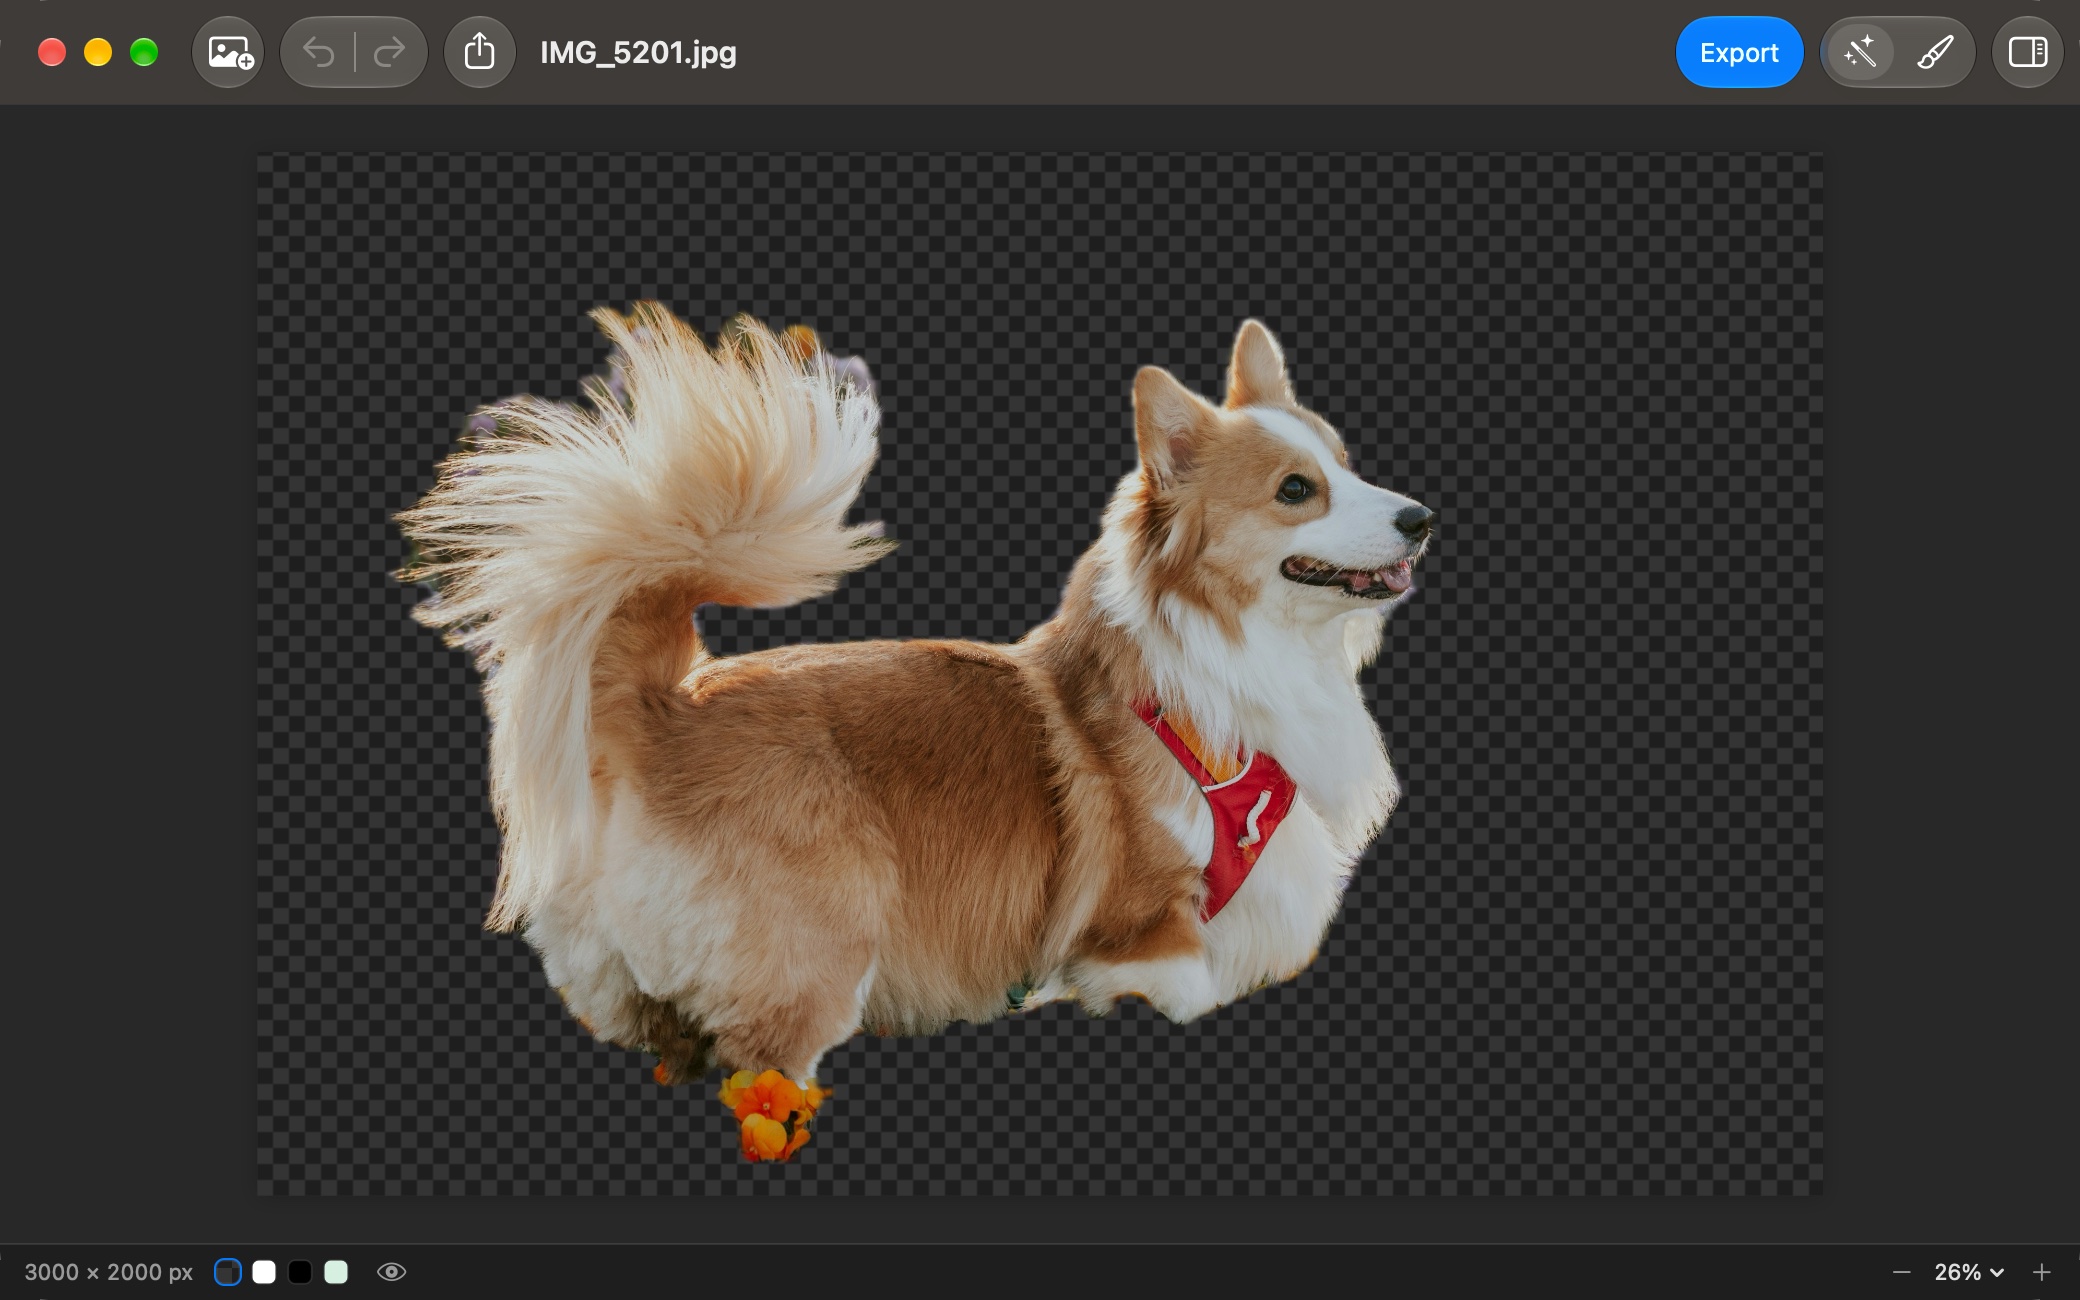Toggle the right sidebar panel
The width and height of the screenshot is (2080, 1300).
pyautogui.click(x=2028, y=52)
